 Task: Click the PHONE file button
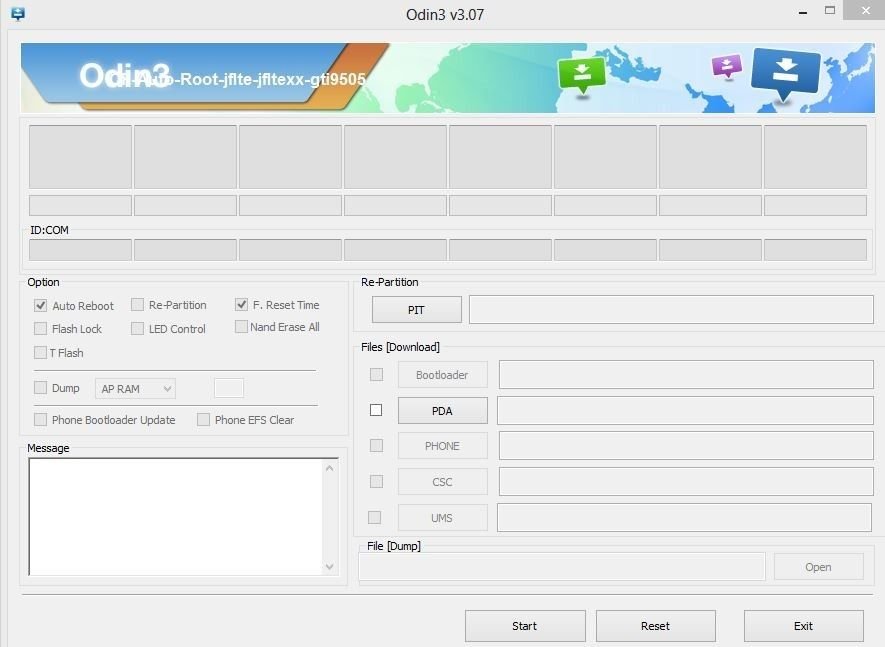pyautogui.click(x=442, y=446)
